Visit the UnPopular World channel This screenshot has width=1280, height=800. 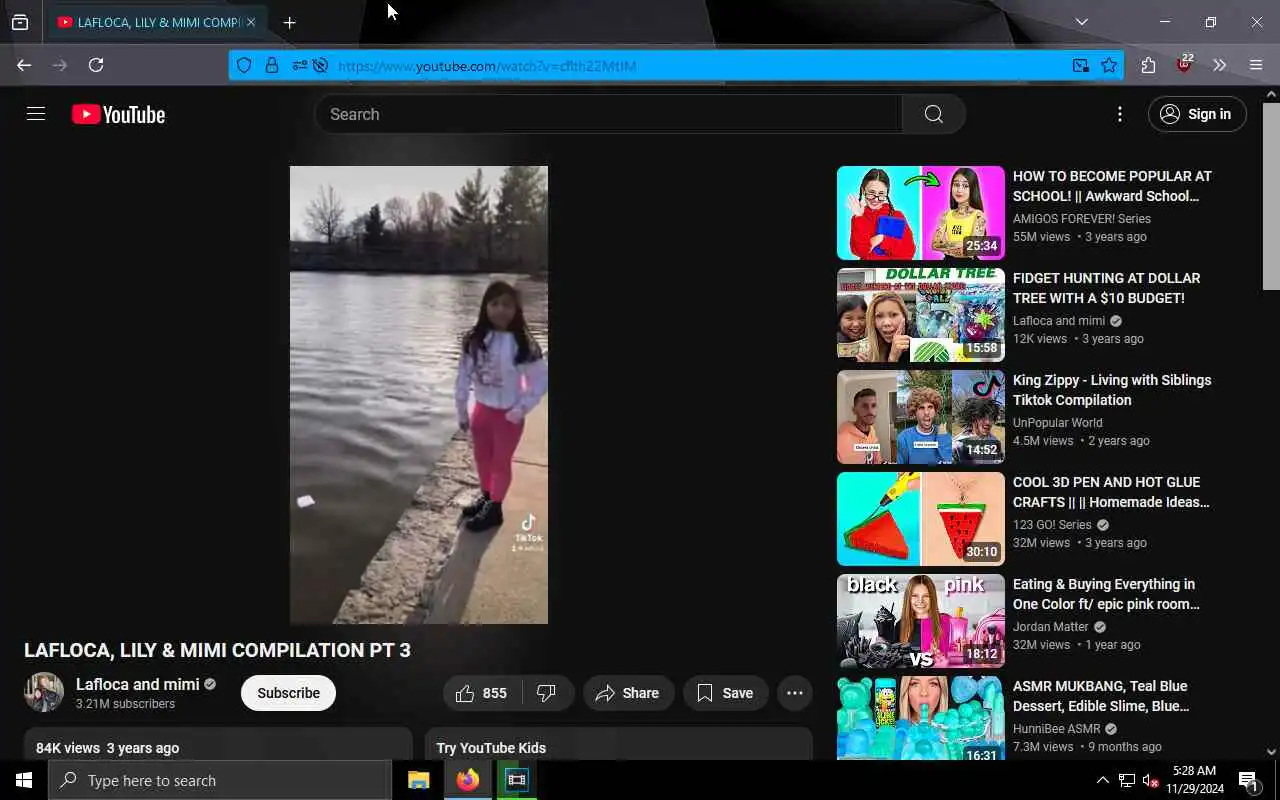coord(1057,423)
